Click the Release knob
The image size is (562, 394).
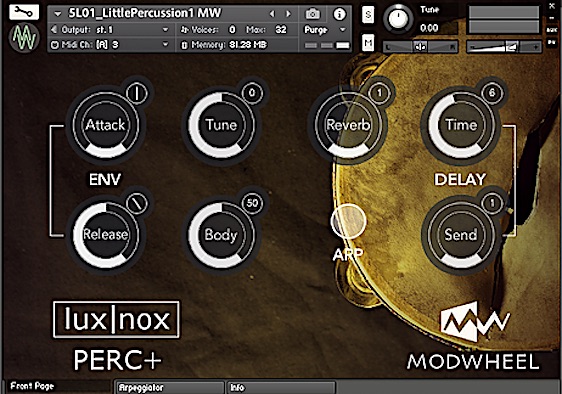click(105, 234)
